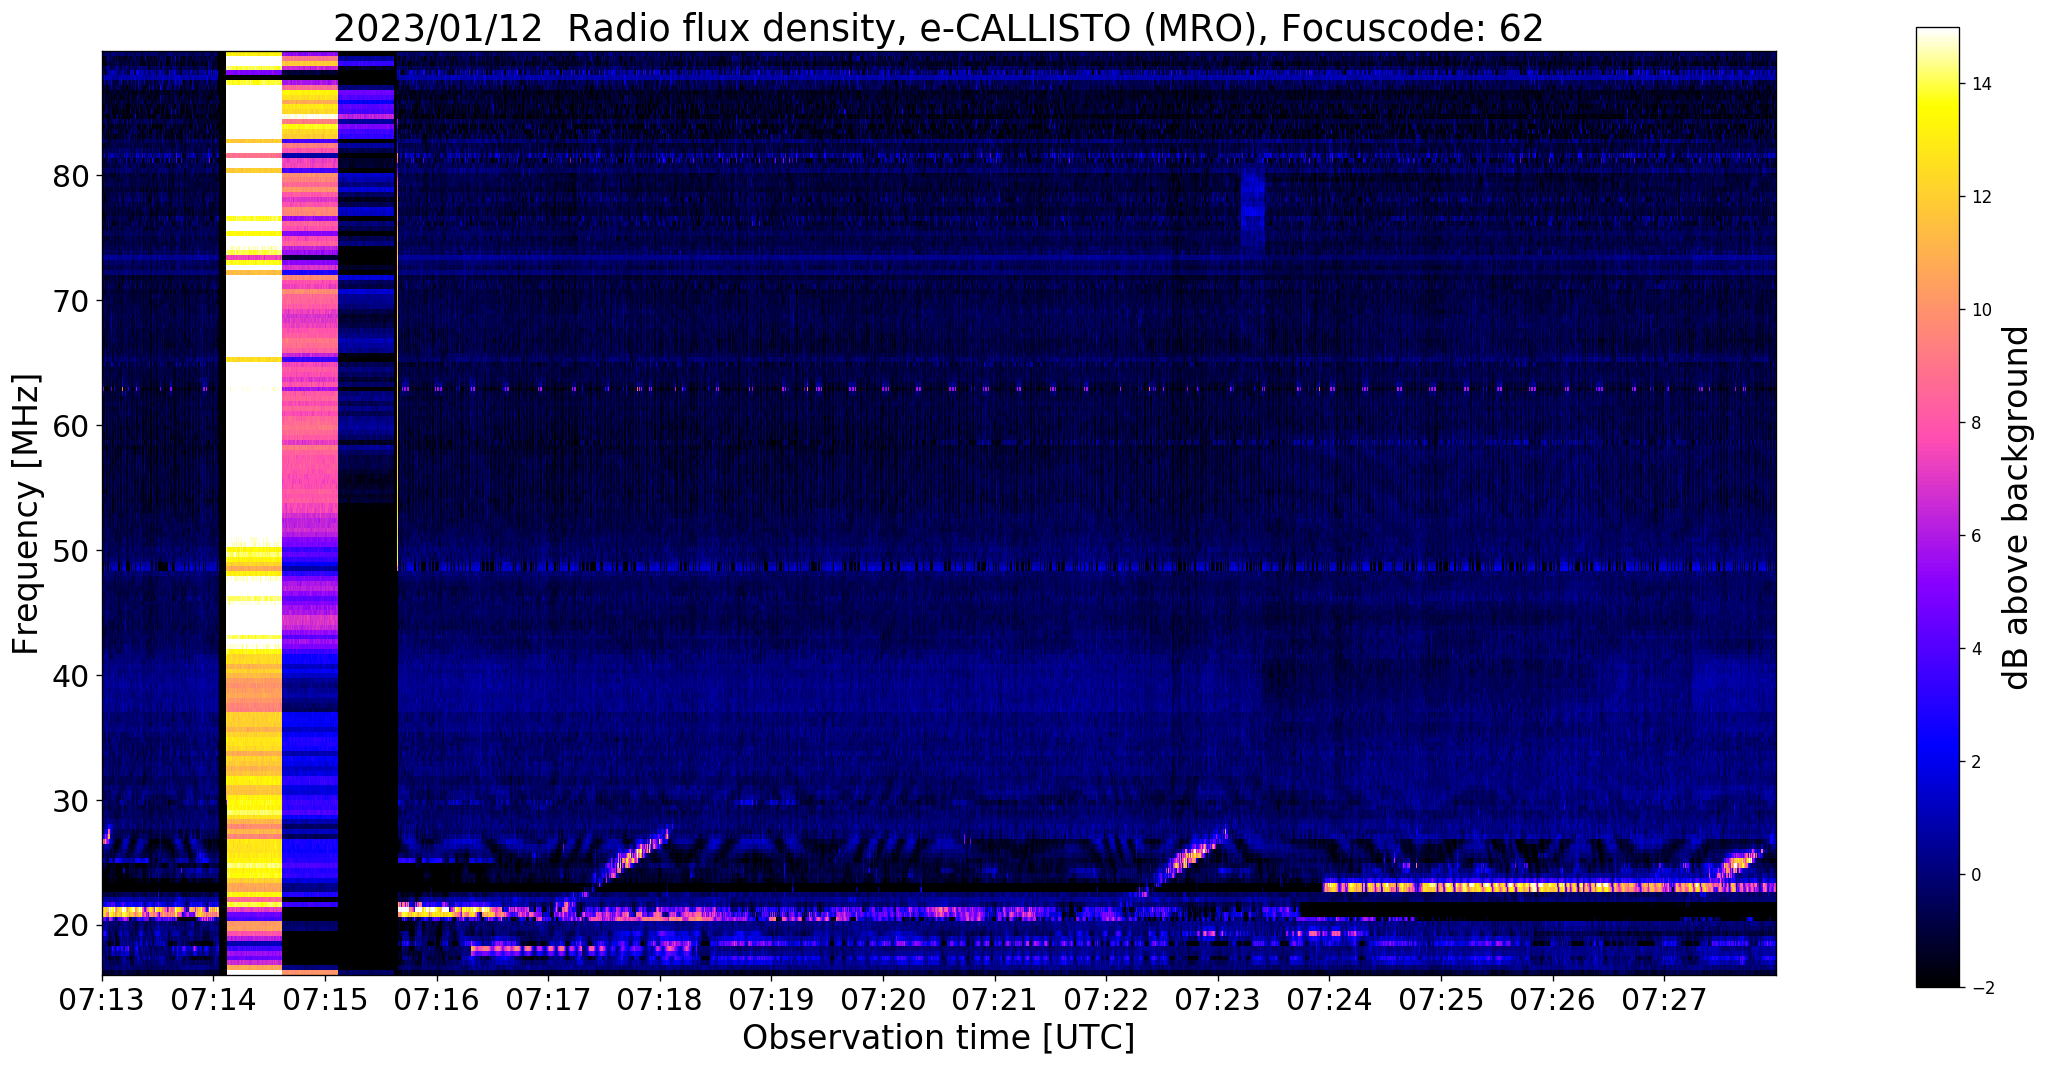Click the faint blue patch near 80 MHz at 07:23
Screen dimensions: 2047x1067
1253,208
